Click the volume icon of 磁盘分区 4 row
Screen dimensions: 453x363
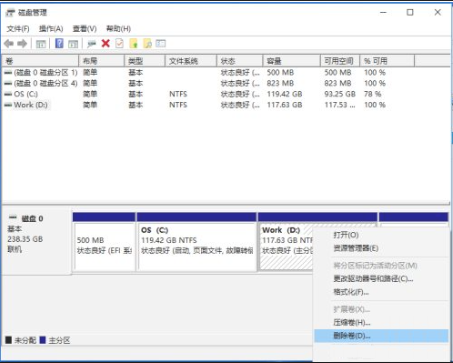(x=8, y=83)
